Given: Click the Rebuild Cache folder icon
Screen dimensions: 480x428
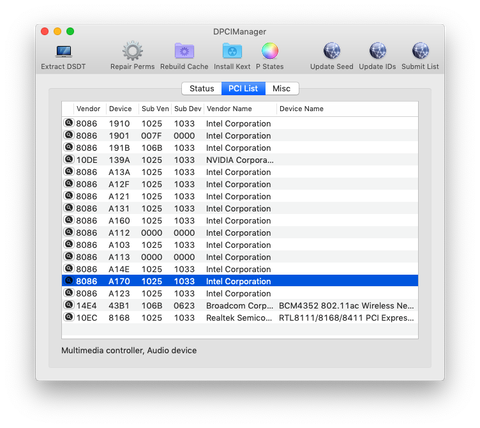Looking at the screenshot, I should (x=184, y=51).
